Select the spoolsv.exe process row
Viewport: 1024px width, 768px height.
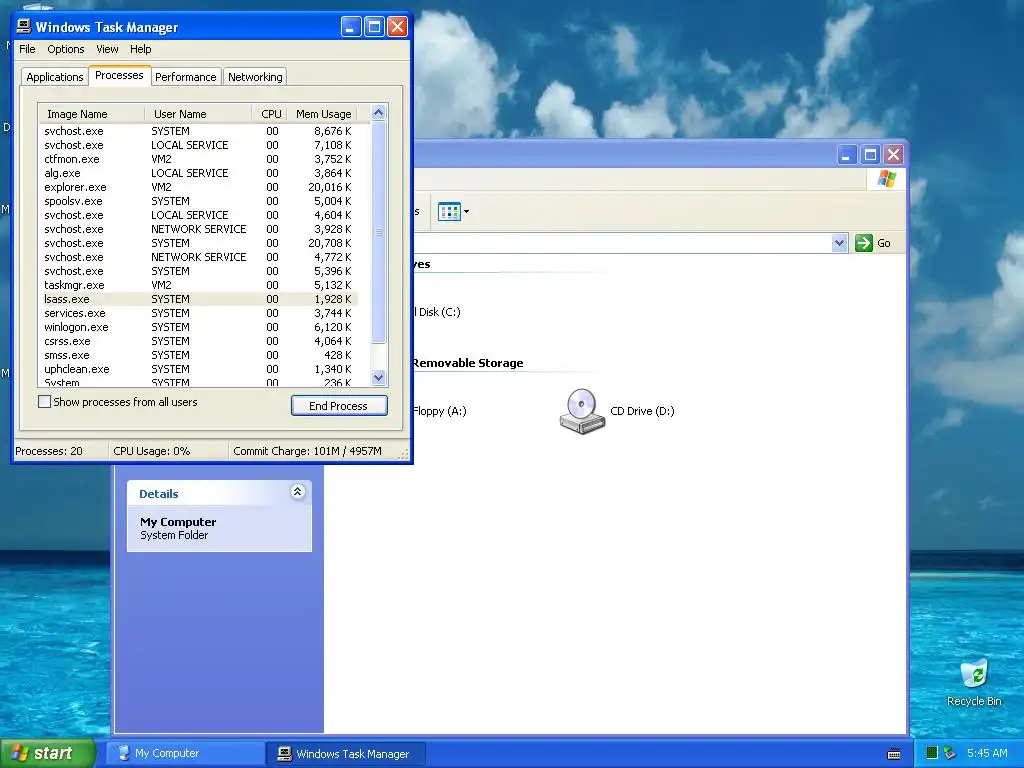[198, 201]
